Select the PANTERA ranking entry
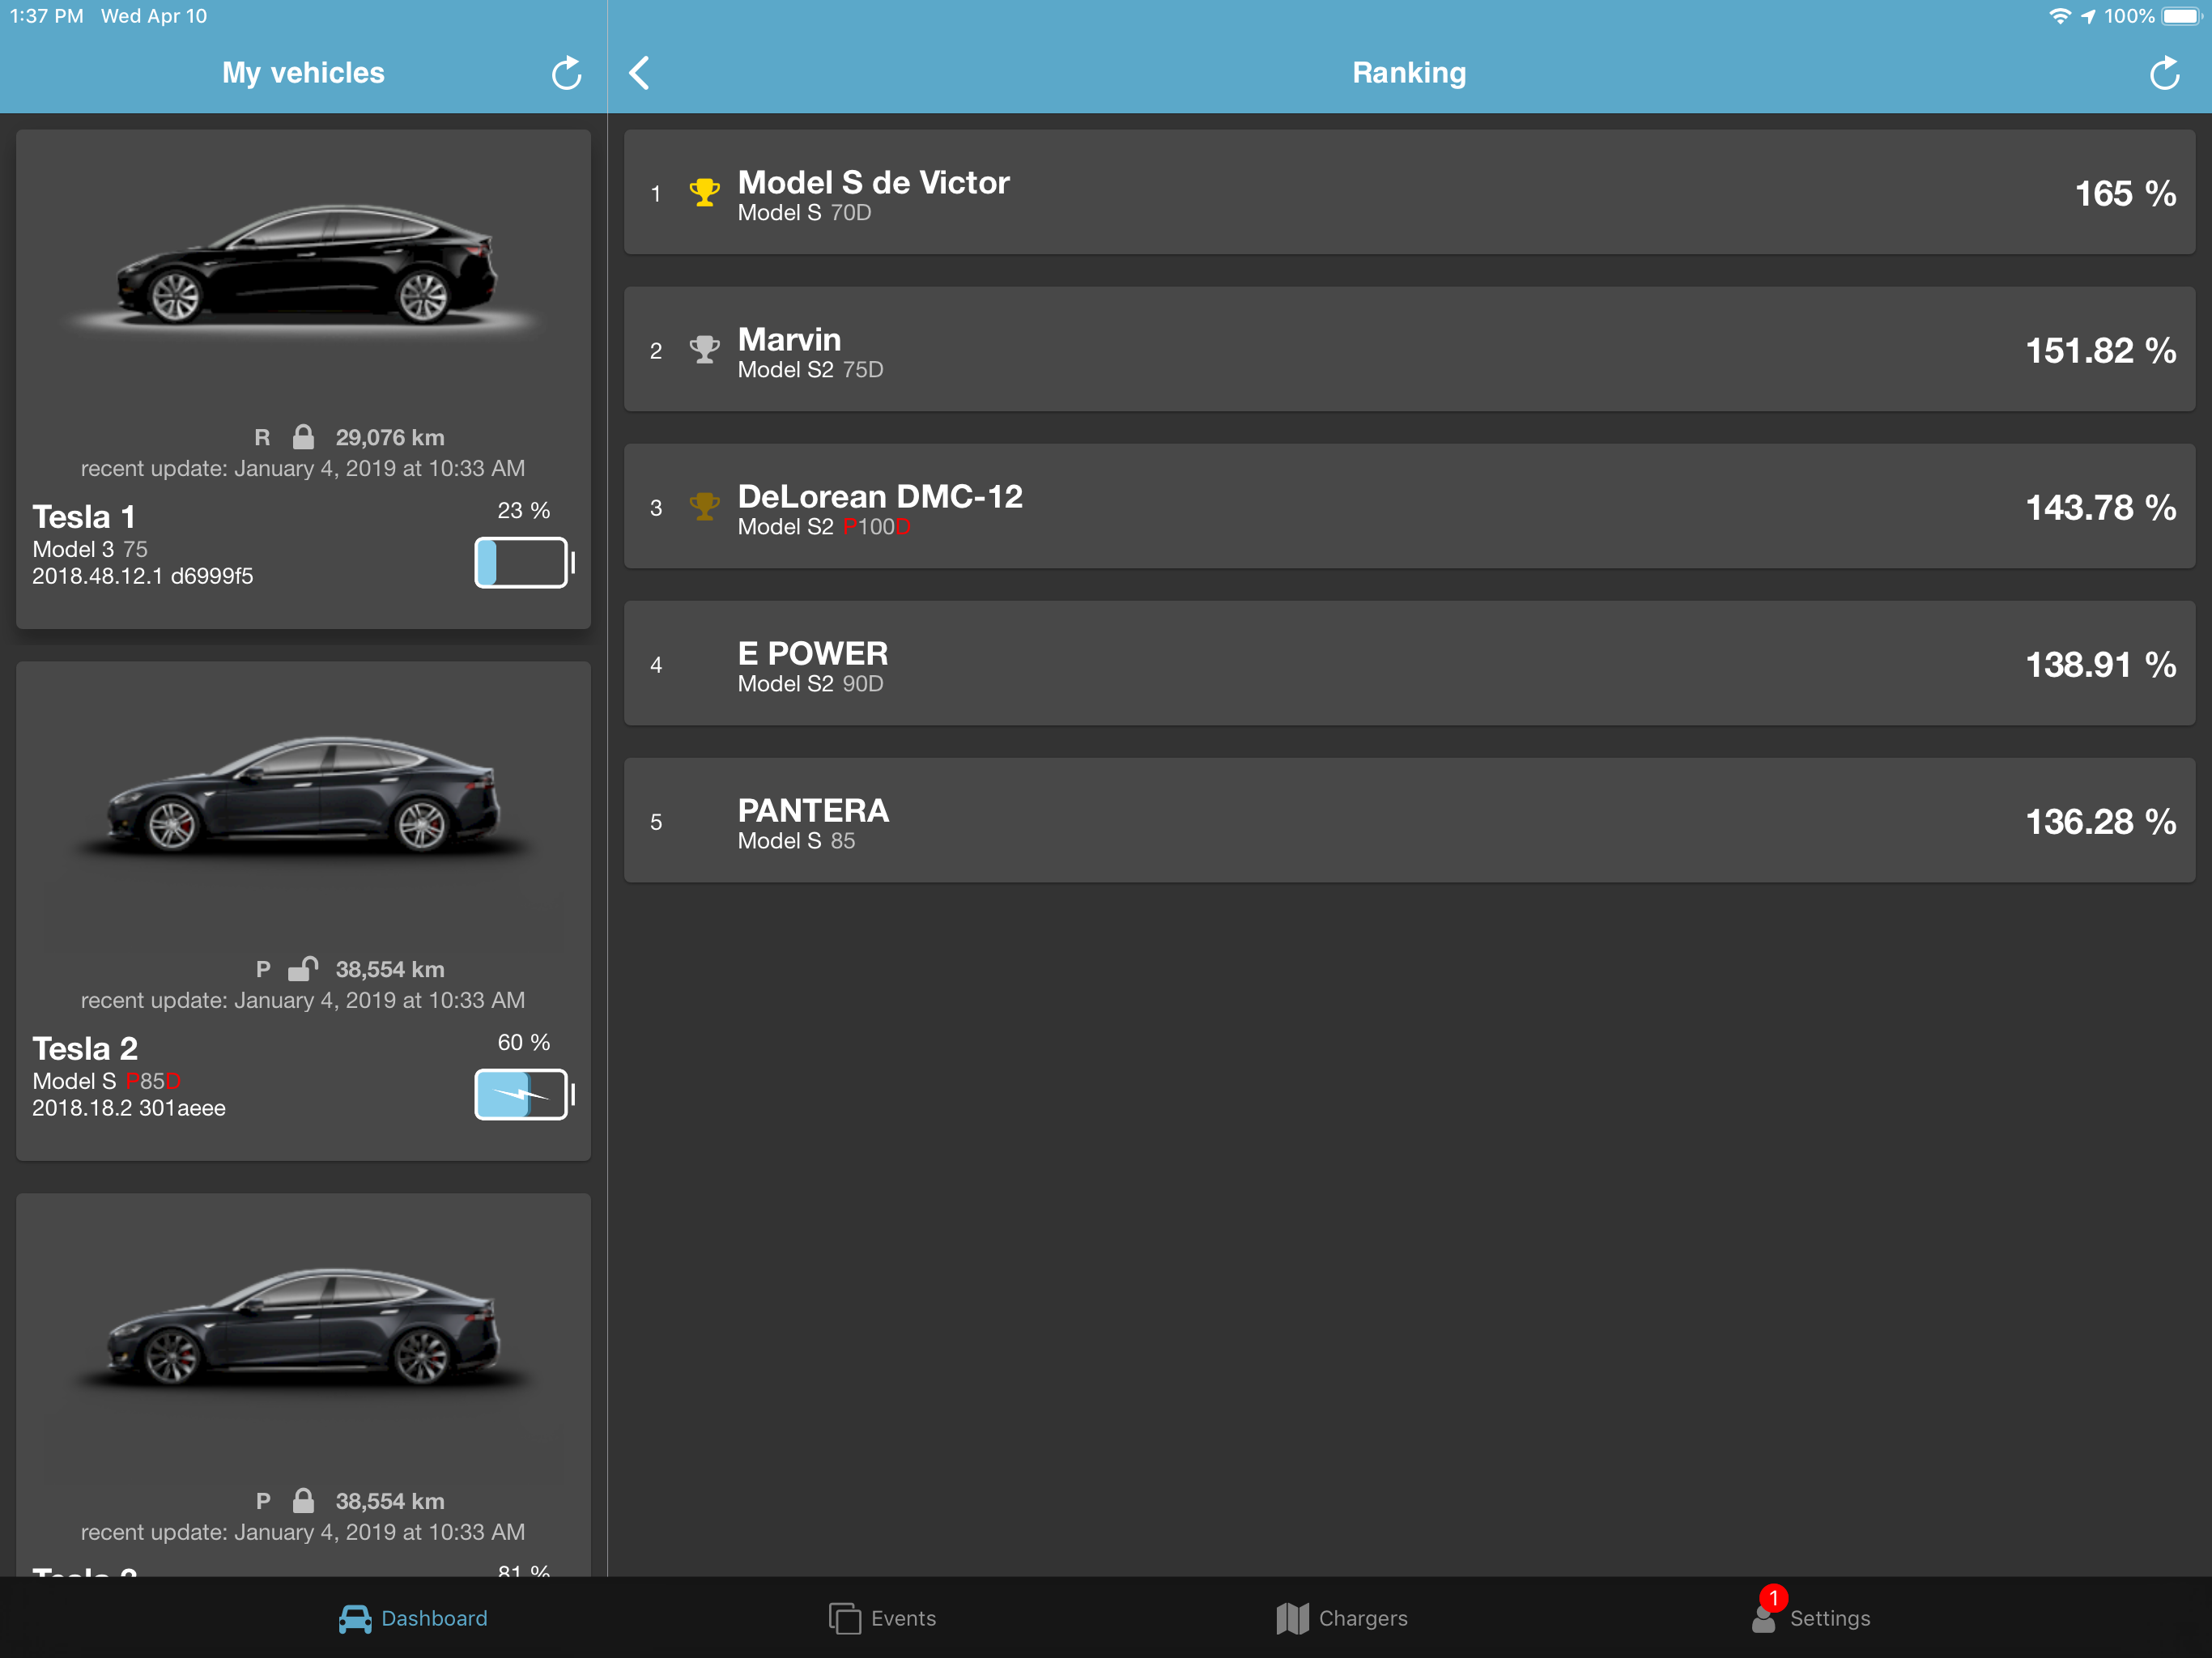The width and height of the screenshot is (2212, 1658). (1408, 821)
